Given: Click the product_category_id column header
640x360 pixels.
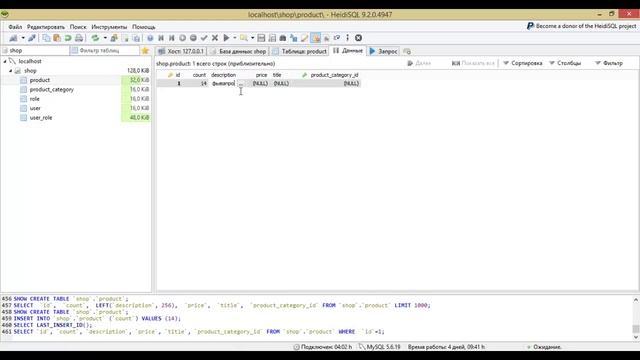Looking at the screenshot, I should tap(331, 75).
